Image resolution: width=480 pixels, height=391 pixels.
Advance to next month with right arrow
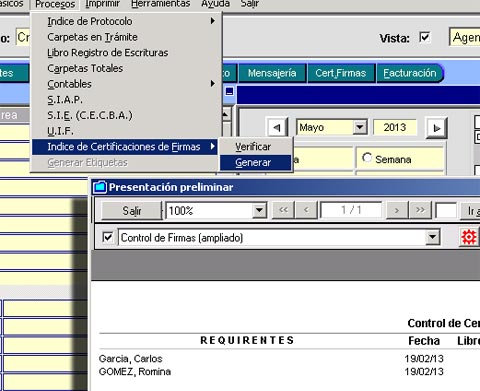click(x=436, y=128)
